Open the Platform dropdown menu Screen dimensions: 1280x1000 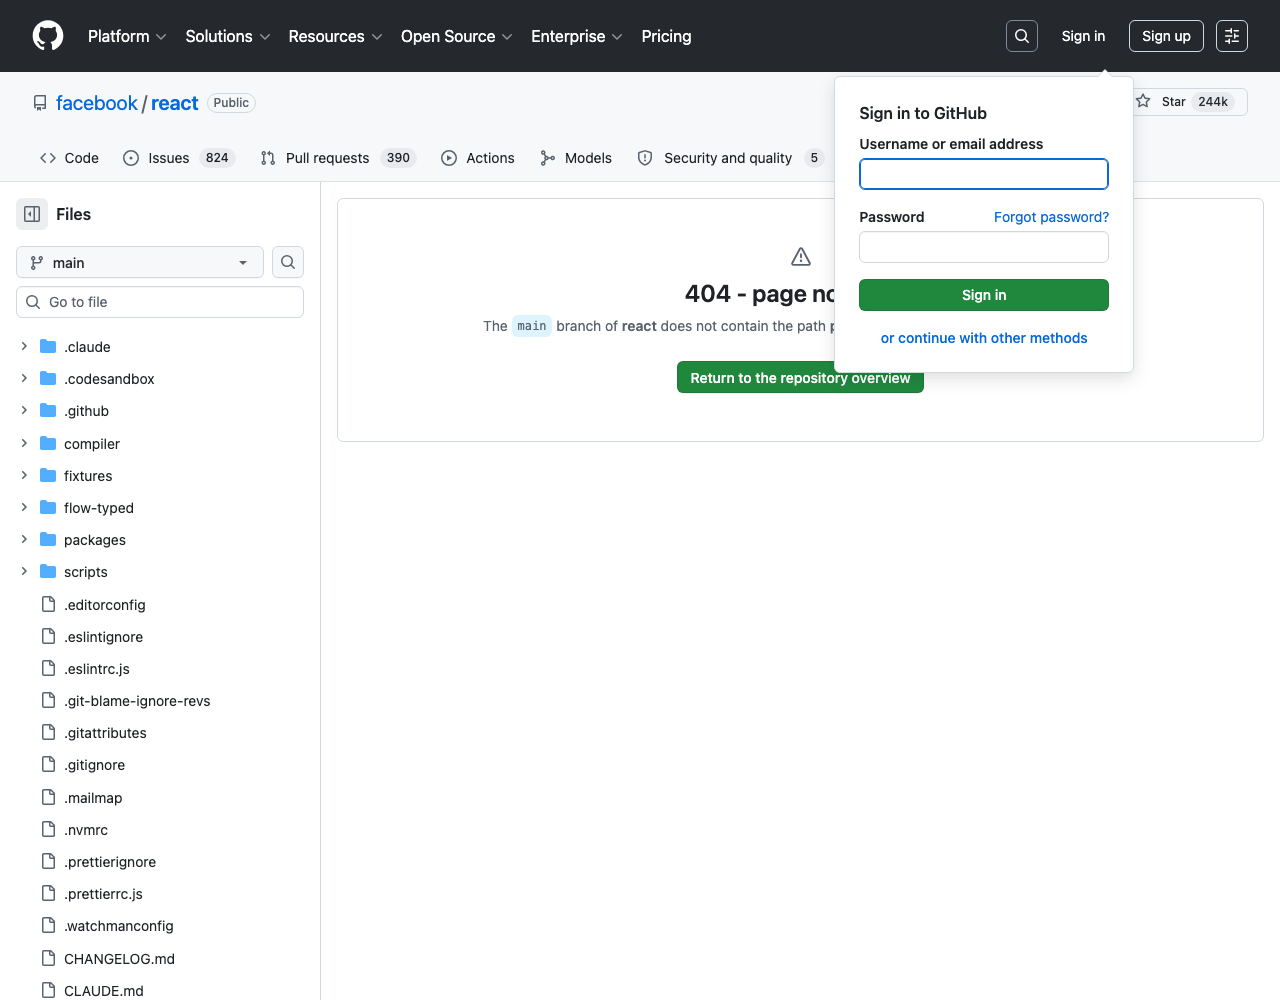tap(127, 36)
